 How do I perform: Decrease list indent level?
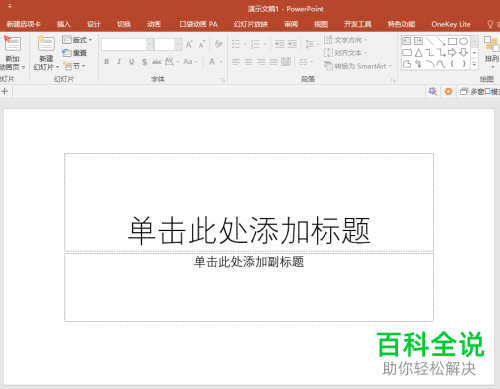tap(279, 44)
